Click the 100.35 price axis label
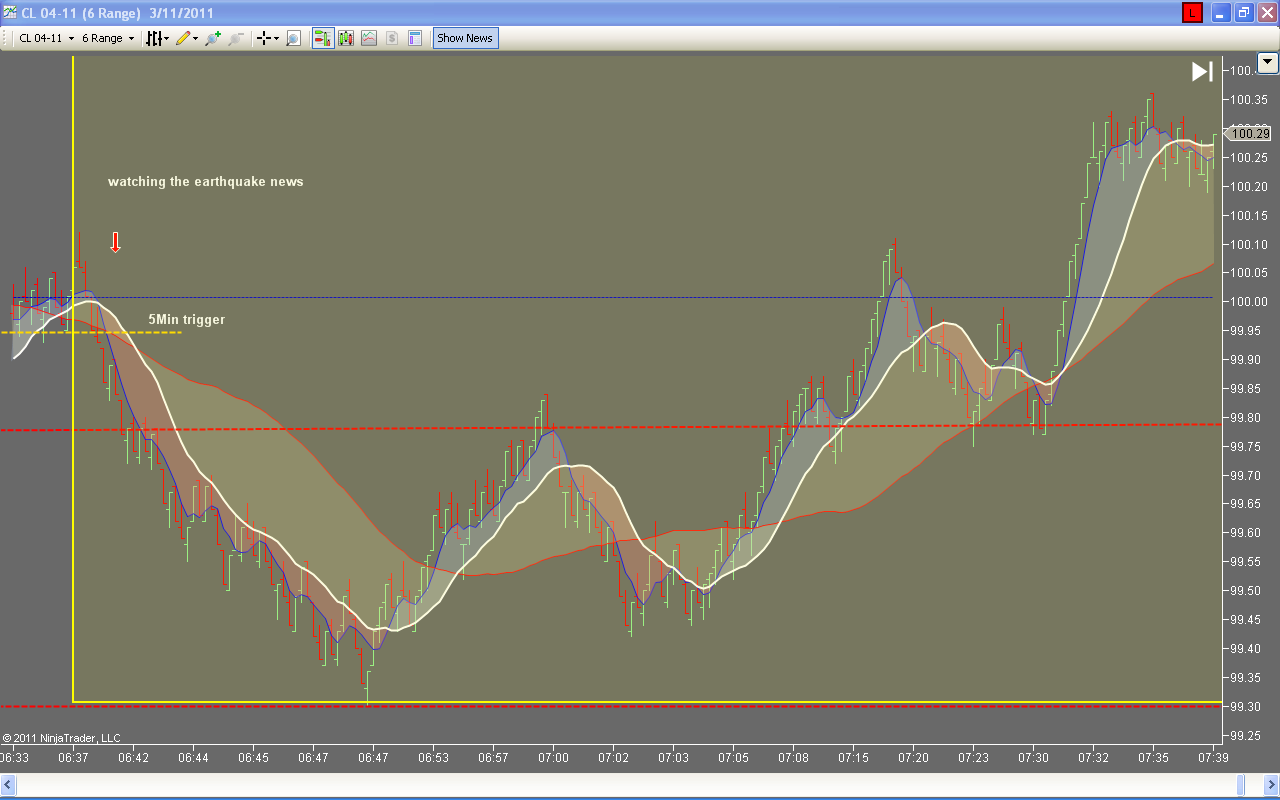This screenshot has height=800, width=1280. pyautogui.click(x=1249, y=99)
